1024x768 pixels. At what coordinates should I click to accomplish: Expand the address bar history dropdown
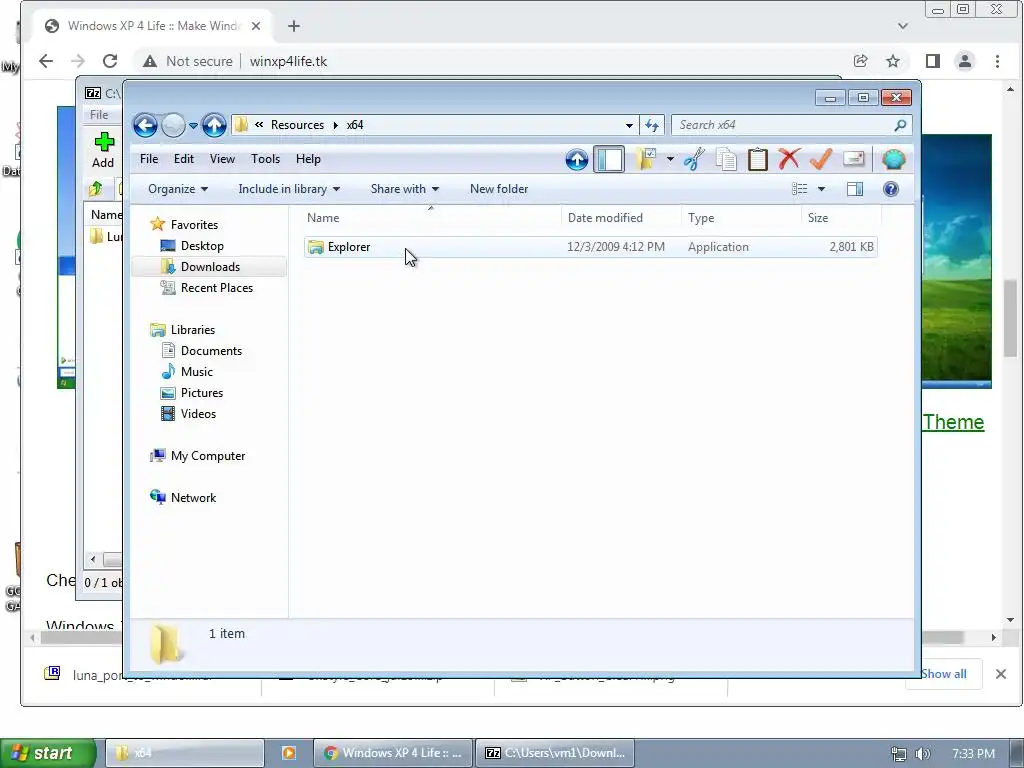629,125
